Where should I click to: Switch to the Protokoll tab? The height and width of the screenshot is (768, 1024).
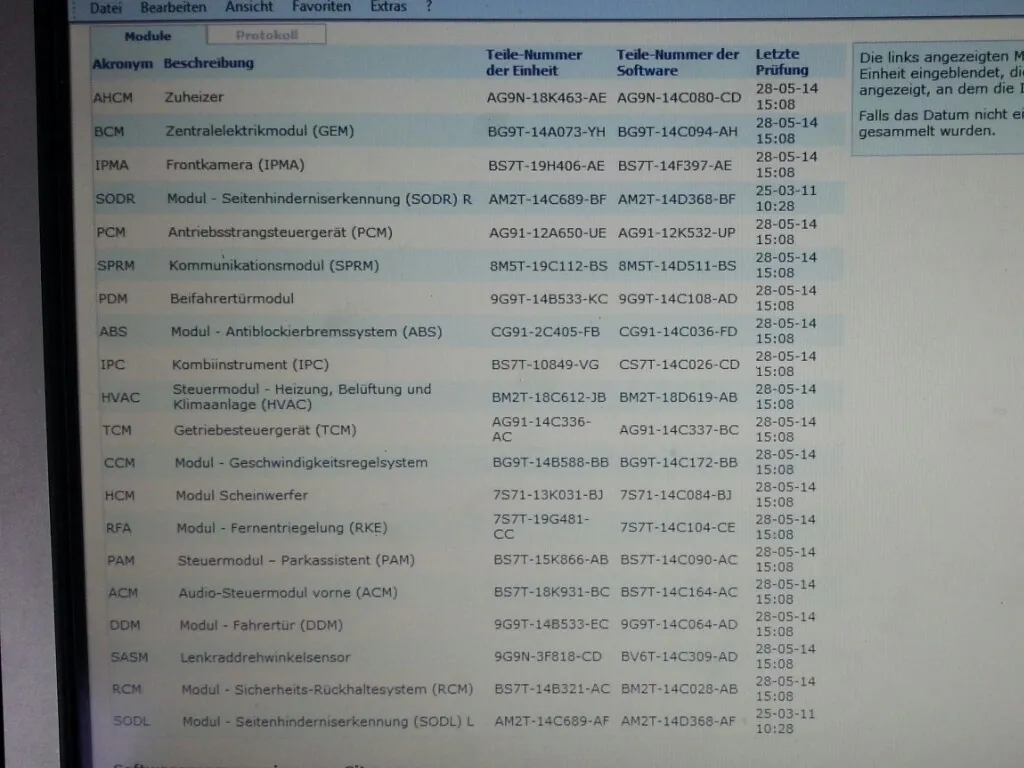click(266, 35)
